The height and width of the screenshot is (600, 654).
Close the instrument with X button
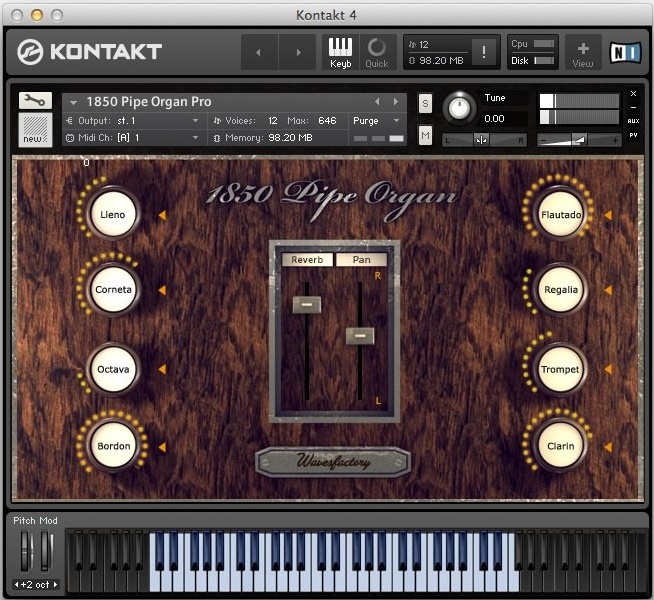click(x=633, y=93)
